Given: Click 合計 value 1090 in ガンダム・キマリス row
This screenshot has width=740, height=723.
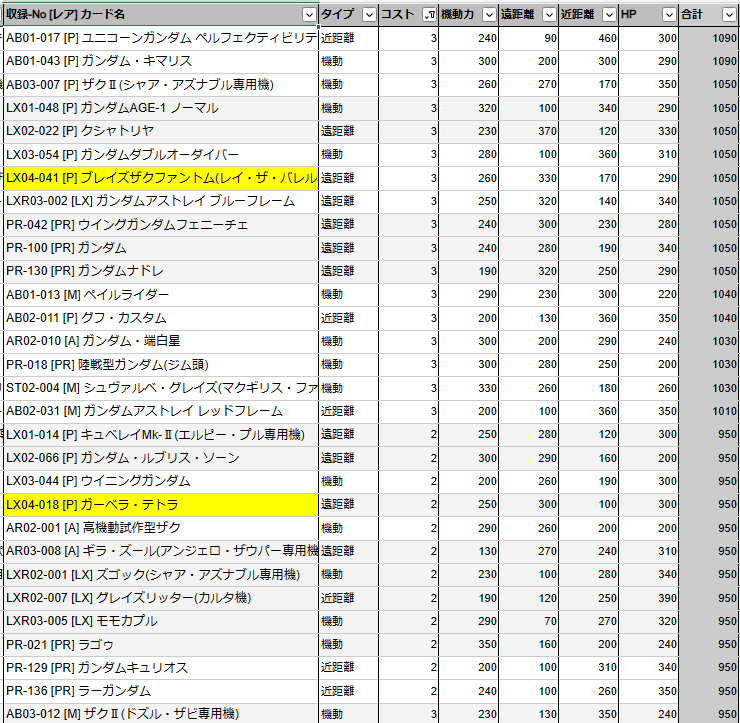Looking at the screenshot, I should point(709,61).
